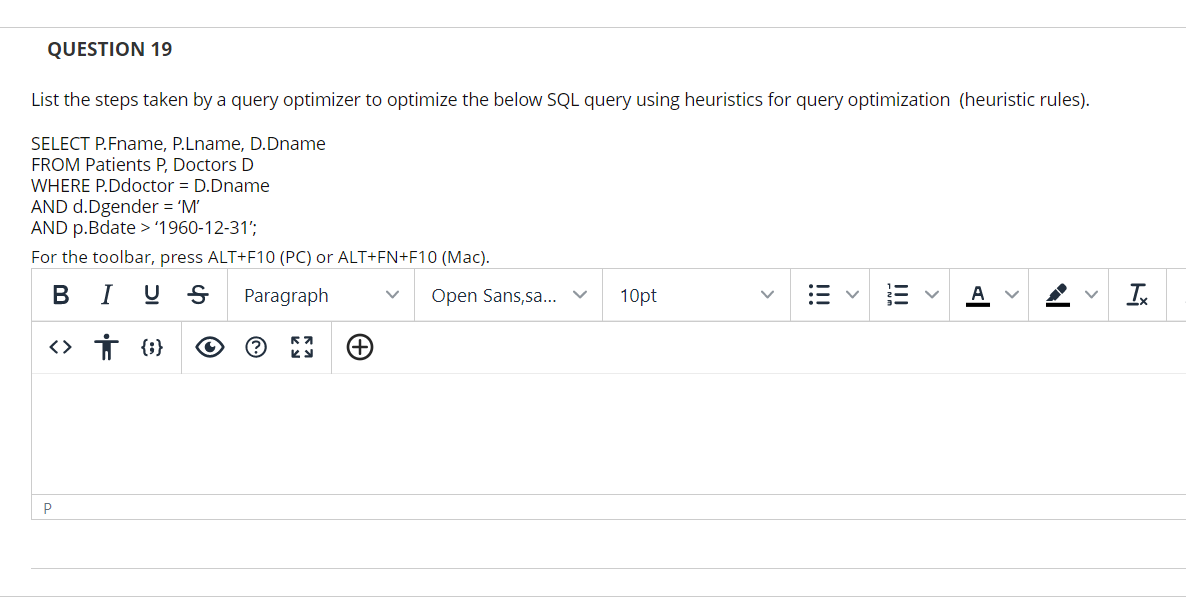Insert a code sample
The image size is (1186, 597).
point(152,347)
